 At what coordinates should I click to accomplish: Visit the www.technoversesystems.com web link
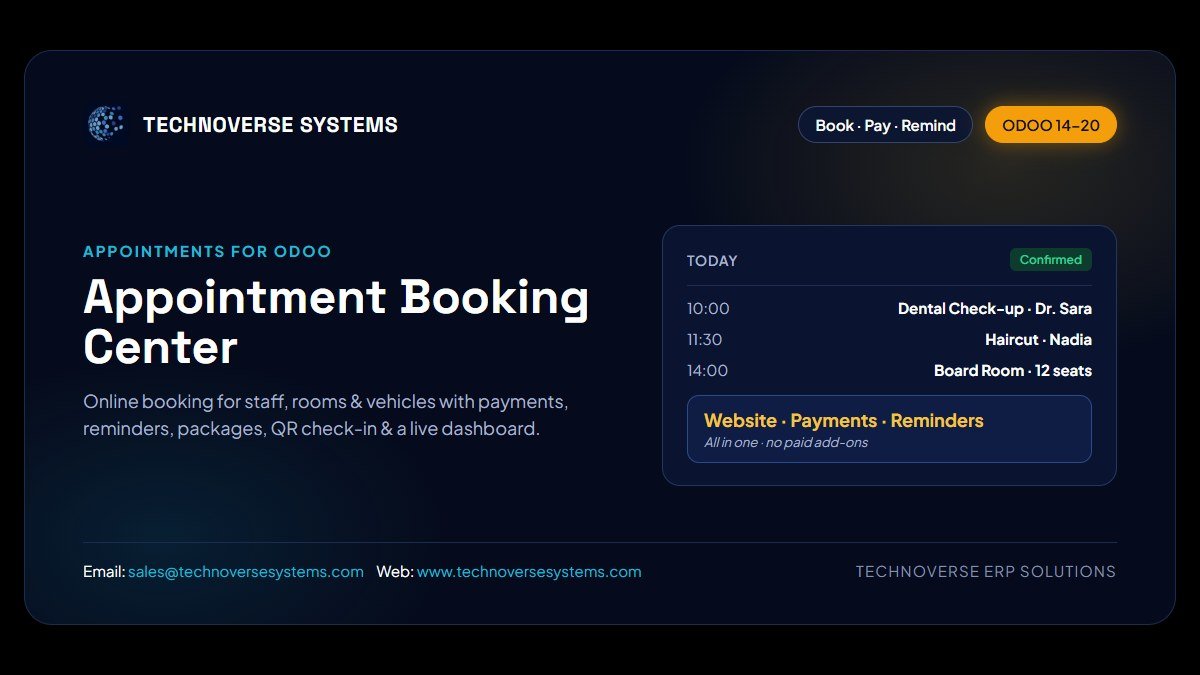529,572
